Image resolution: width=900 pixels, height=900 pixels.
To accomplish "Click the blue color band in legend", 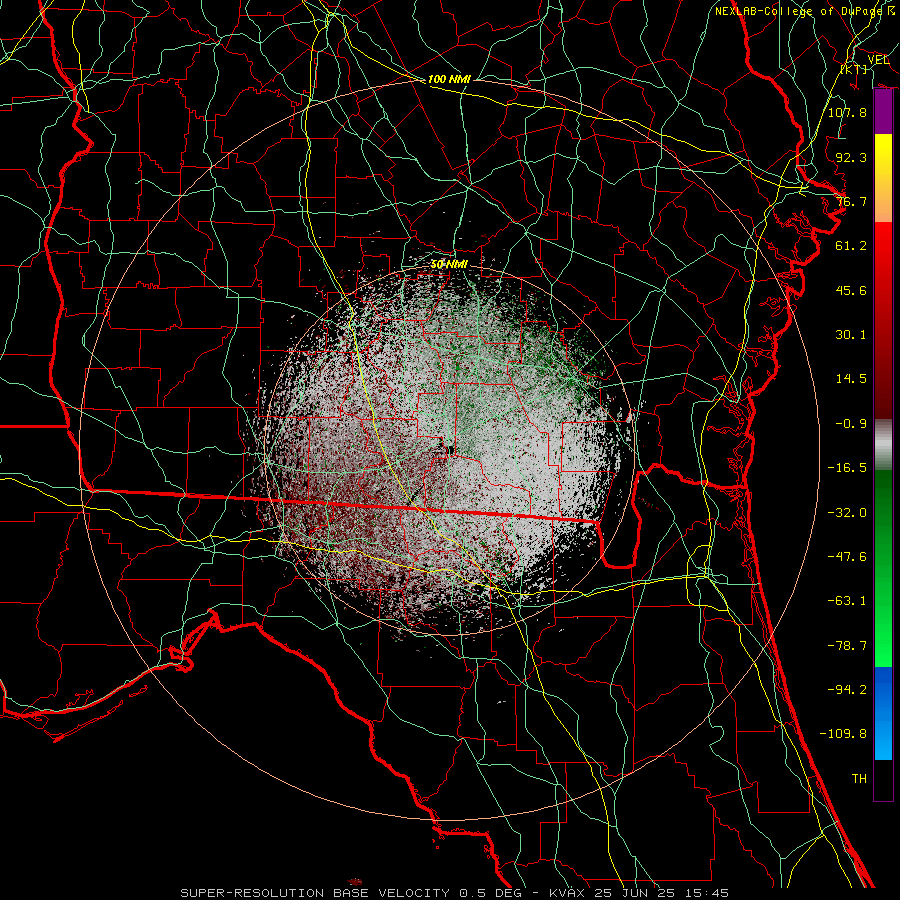I will (x=883, y=713).
